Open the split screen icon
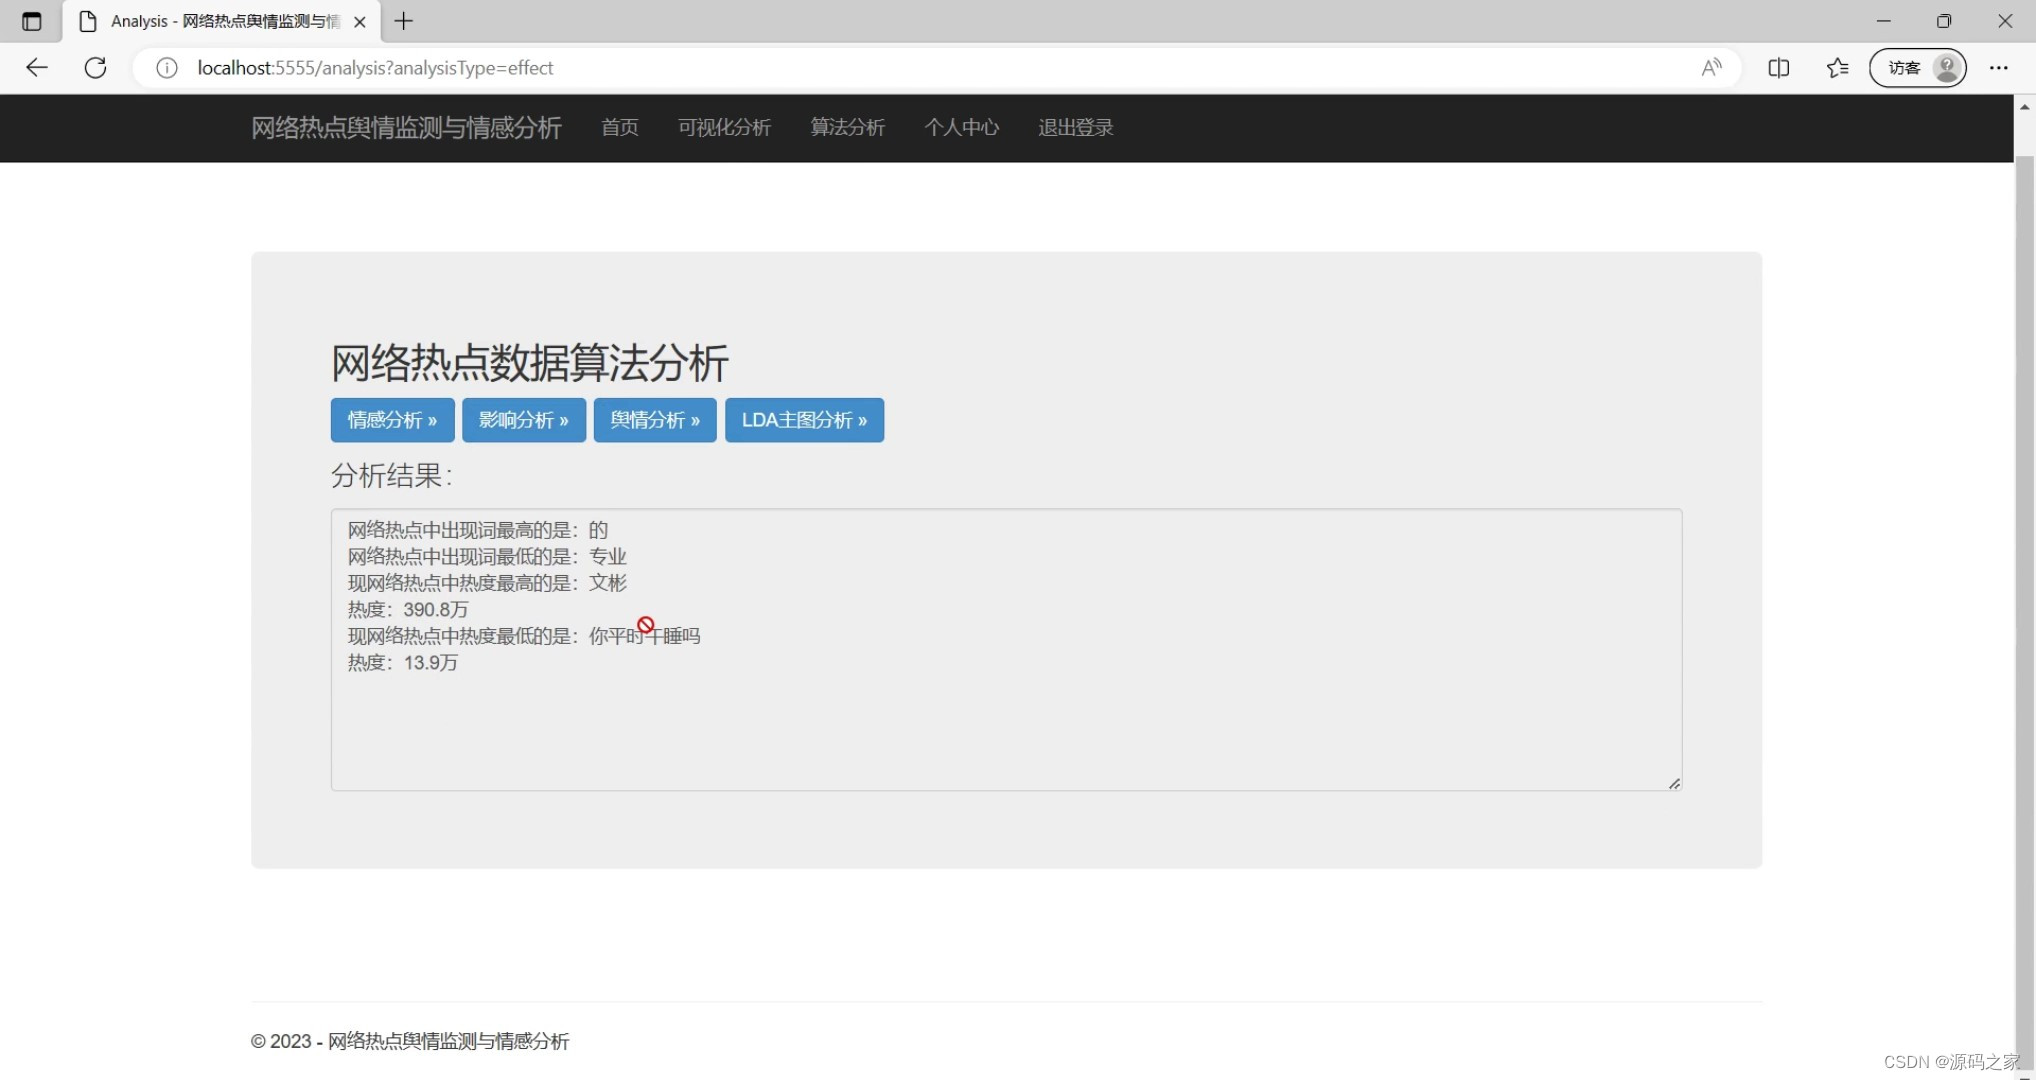 (1779, 67)
